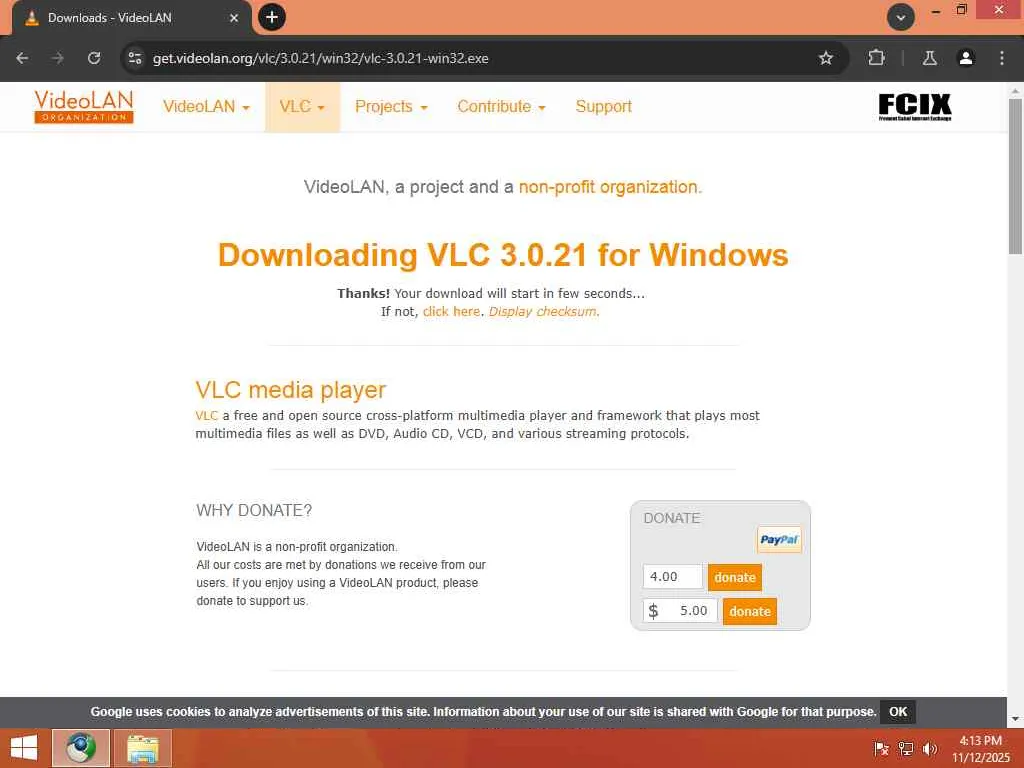Click the browser back arrow
The width and height of the screenshot is (1024, 768).
click(x=22, y=58)
